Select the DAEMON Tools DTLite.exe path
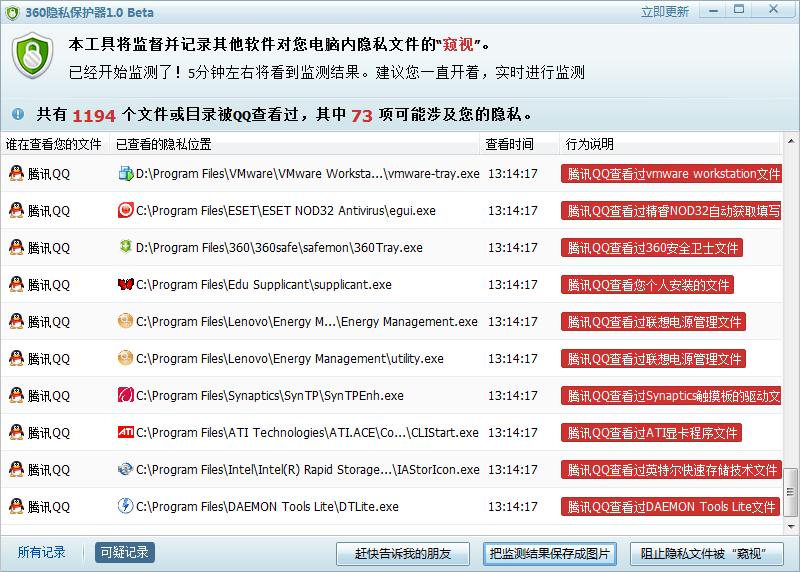Image resolution: width=800 pixels, height=572 pixels. click(x=267, y=506)
